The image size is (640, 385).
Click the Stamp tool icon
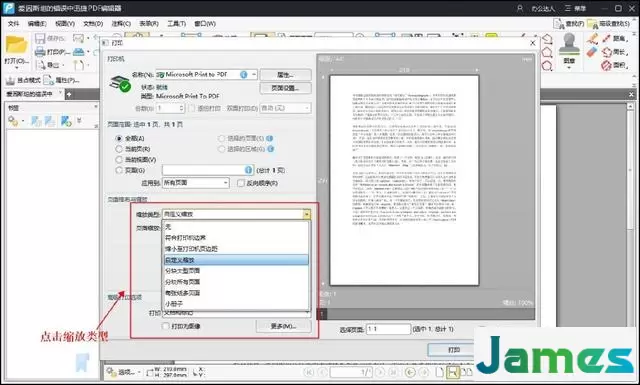[x=569, y=44]
